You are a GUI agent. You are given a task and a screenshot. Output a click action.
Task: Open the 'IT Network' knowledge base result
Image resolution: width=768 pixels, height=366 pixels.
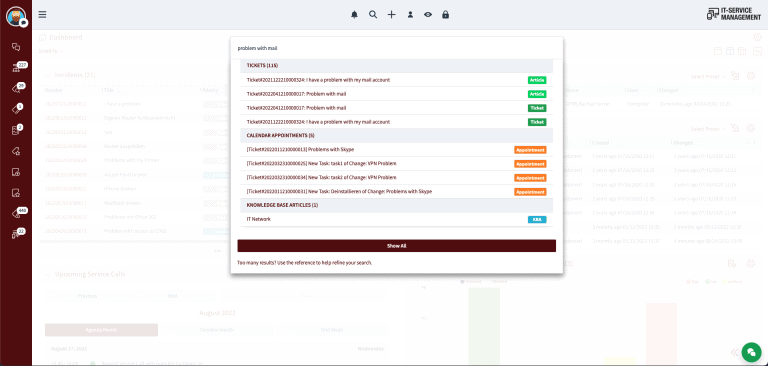(396, 219)
